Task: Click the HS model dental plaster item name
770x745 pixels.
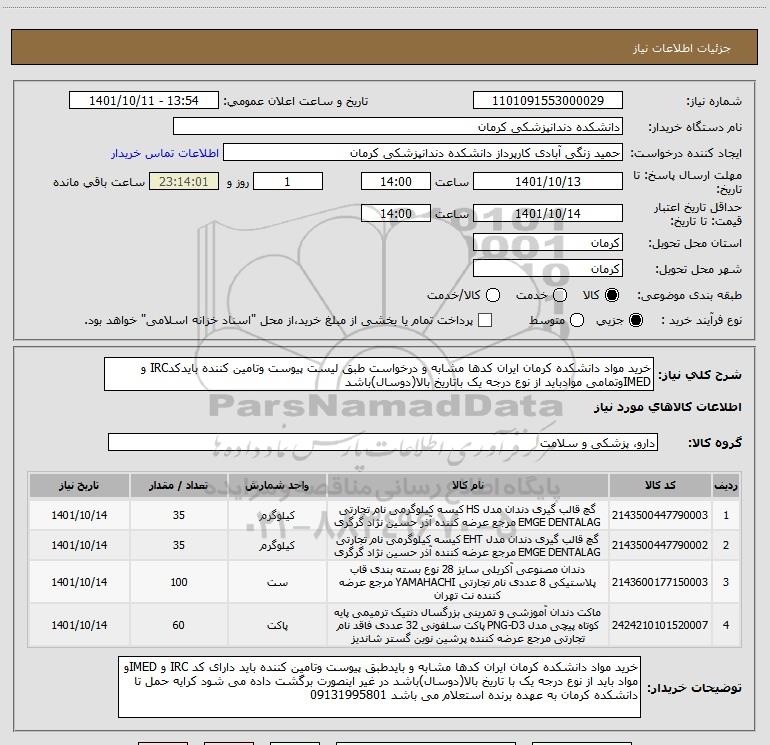Action: coord(468,516)
